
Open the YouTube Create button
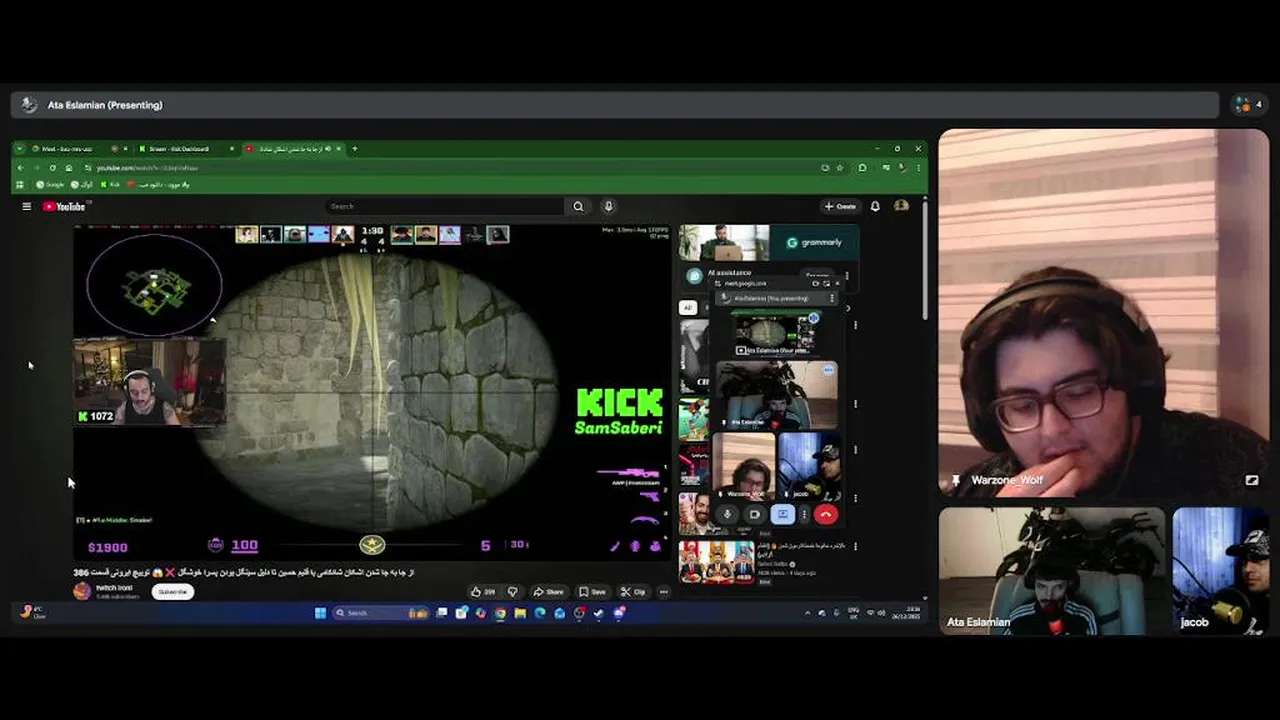click(841, 206)
